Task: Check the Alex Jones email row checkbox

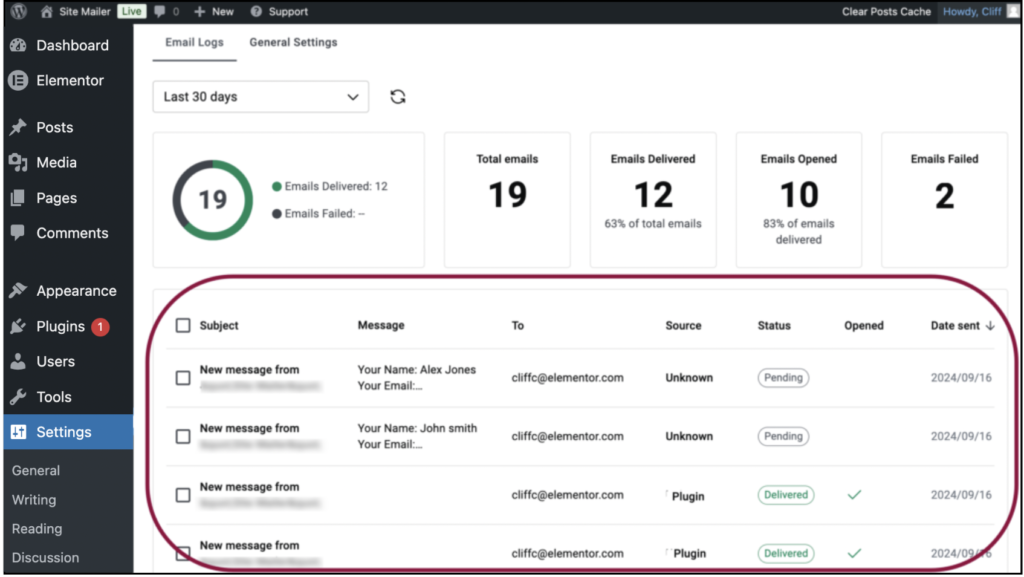Action: 183,378
